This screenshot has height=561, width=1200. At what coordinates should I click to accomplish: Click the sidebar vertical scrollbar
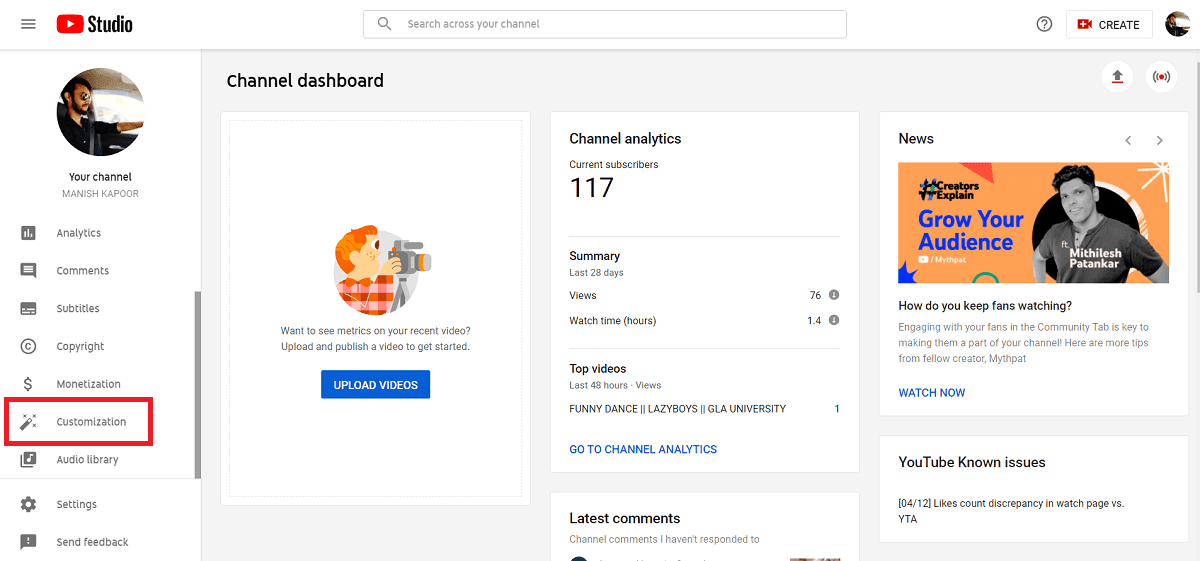pyautogui.click(x=198, y=385)
